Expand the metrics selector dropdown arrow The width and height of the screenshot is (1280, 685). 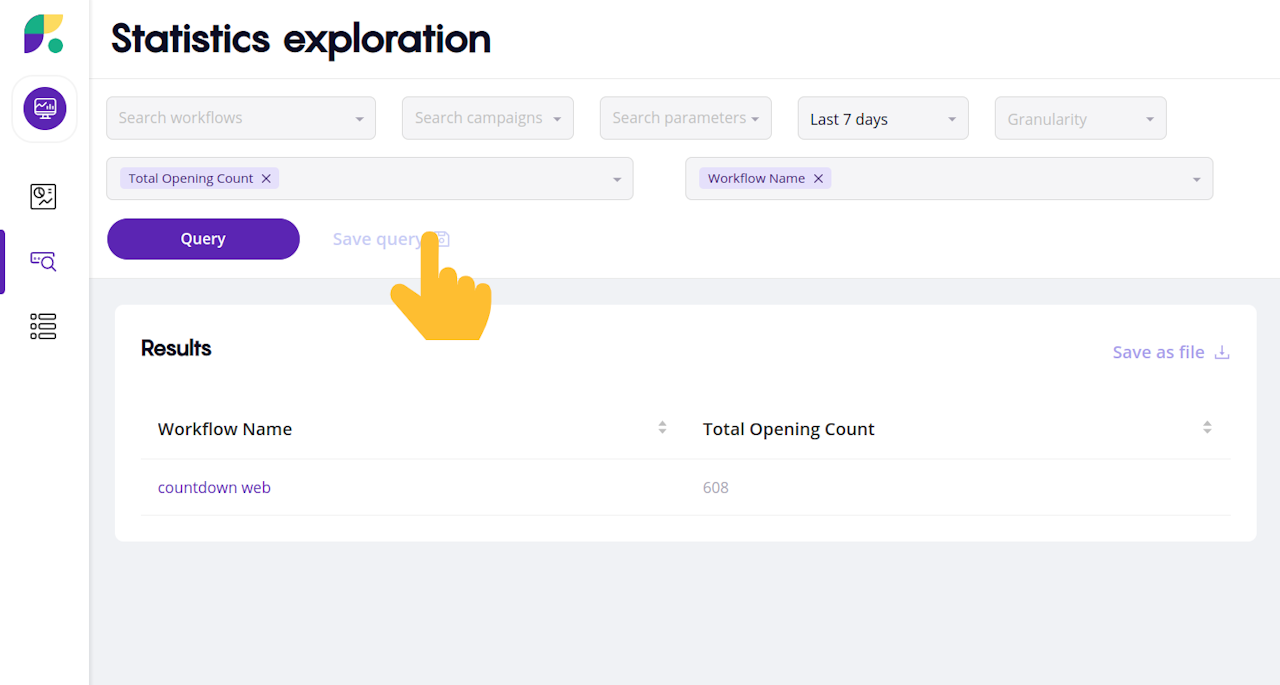[x=617, y=179]
